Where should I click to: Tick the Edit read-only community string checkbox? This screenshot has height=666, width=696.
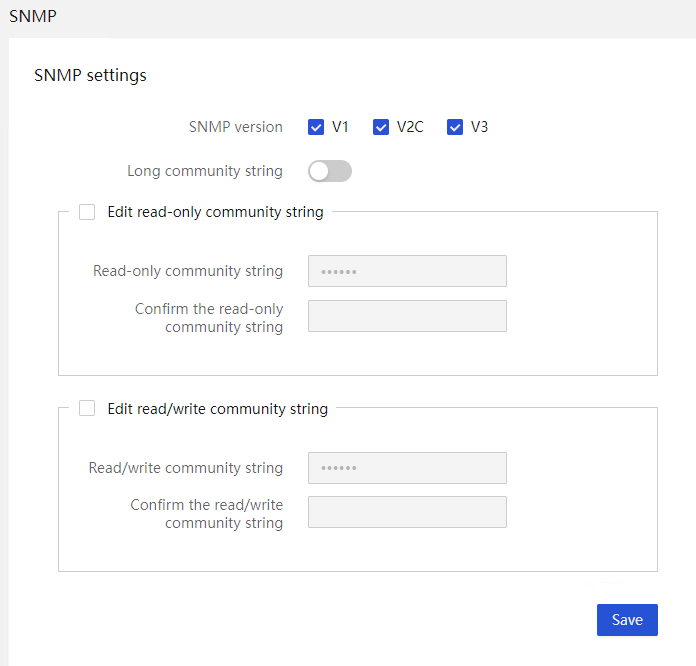point(87,212)
